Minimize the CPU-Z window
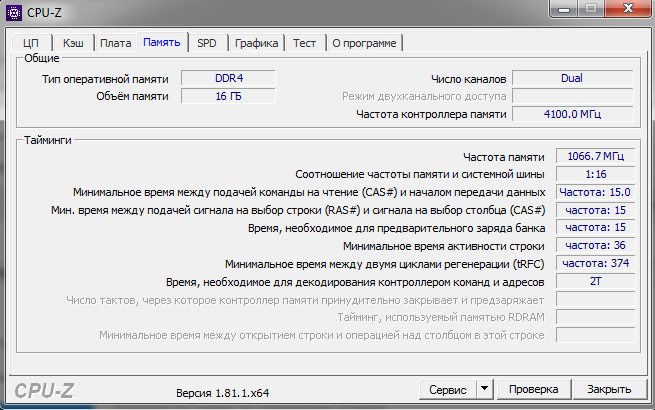Screen dimensions: 655x410 point(564,8)
